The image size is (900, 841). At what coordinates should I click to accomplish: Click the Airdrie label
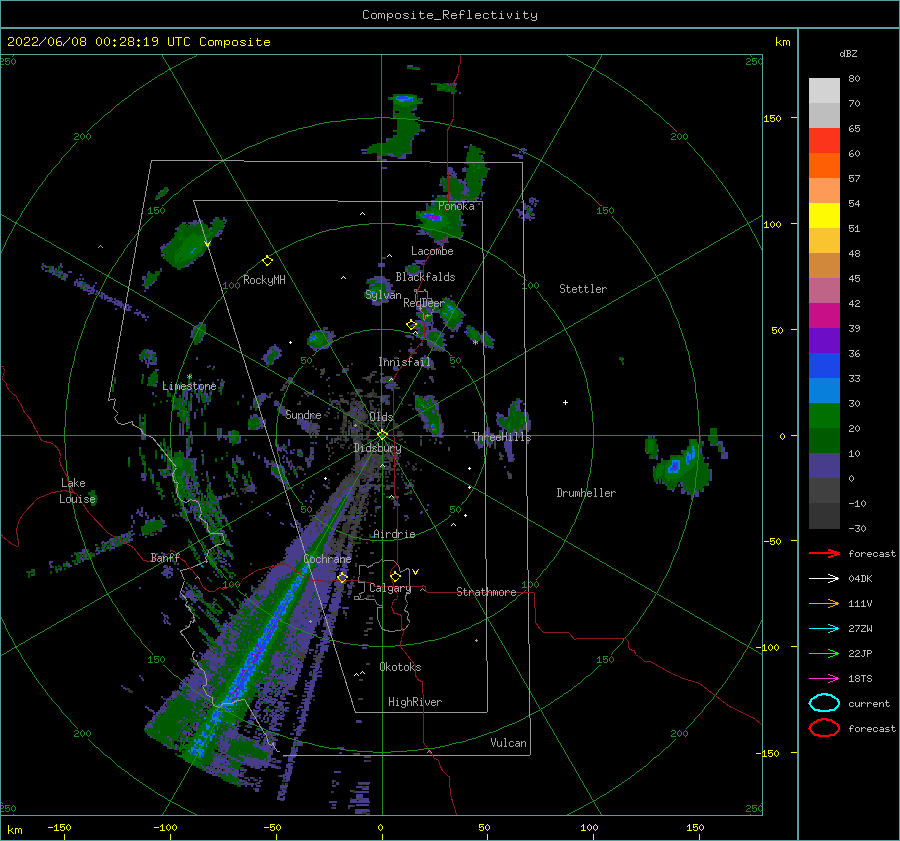coord(394,534)
